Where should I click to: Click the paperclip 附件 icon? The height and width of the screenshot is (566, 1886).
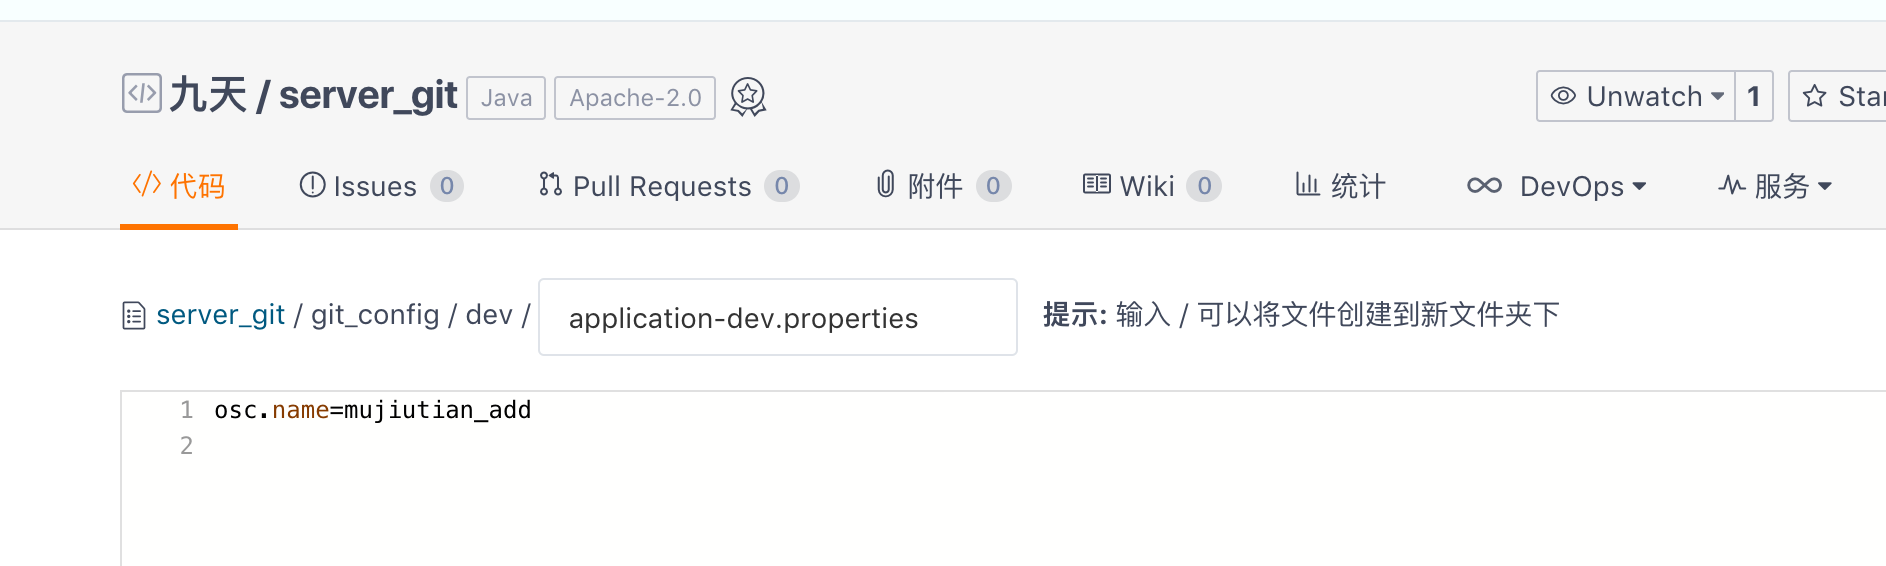point(885,185)
